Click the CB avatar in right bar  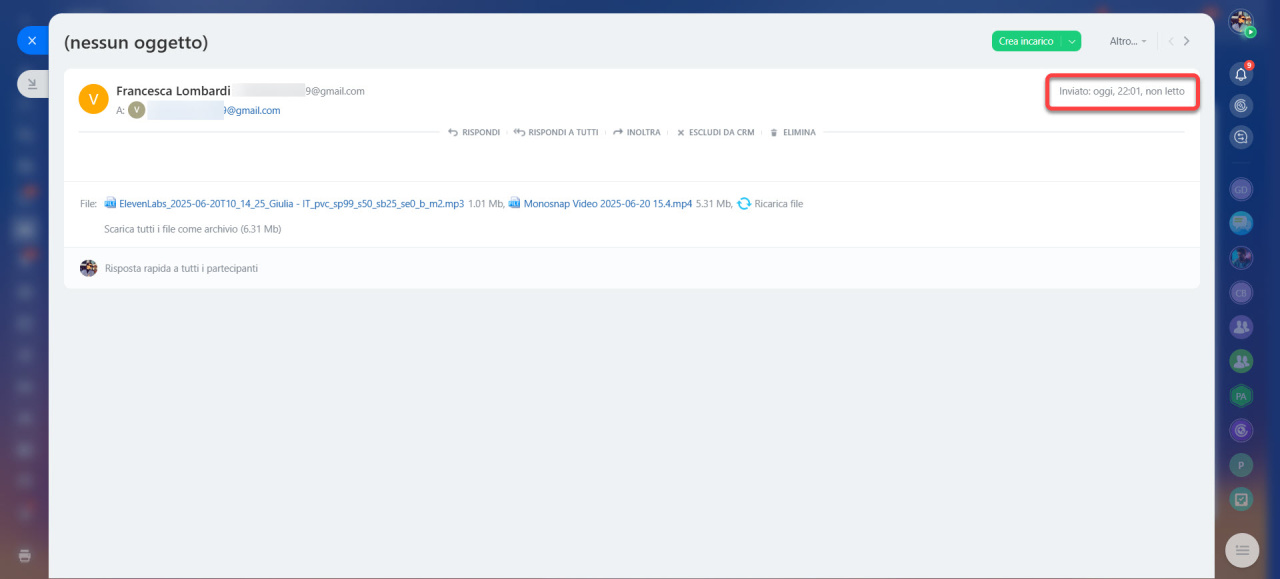tap(1241, 293)
